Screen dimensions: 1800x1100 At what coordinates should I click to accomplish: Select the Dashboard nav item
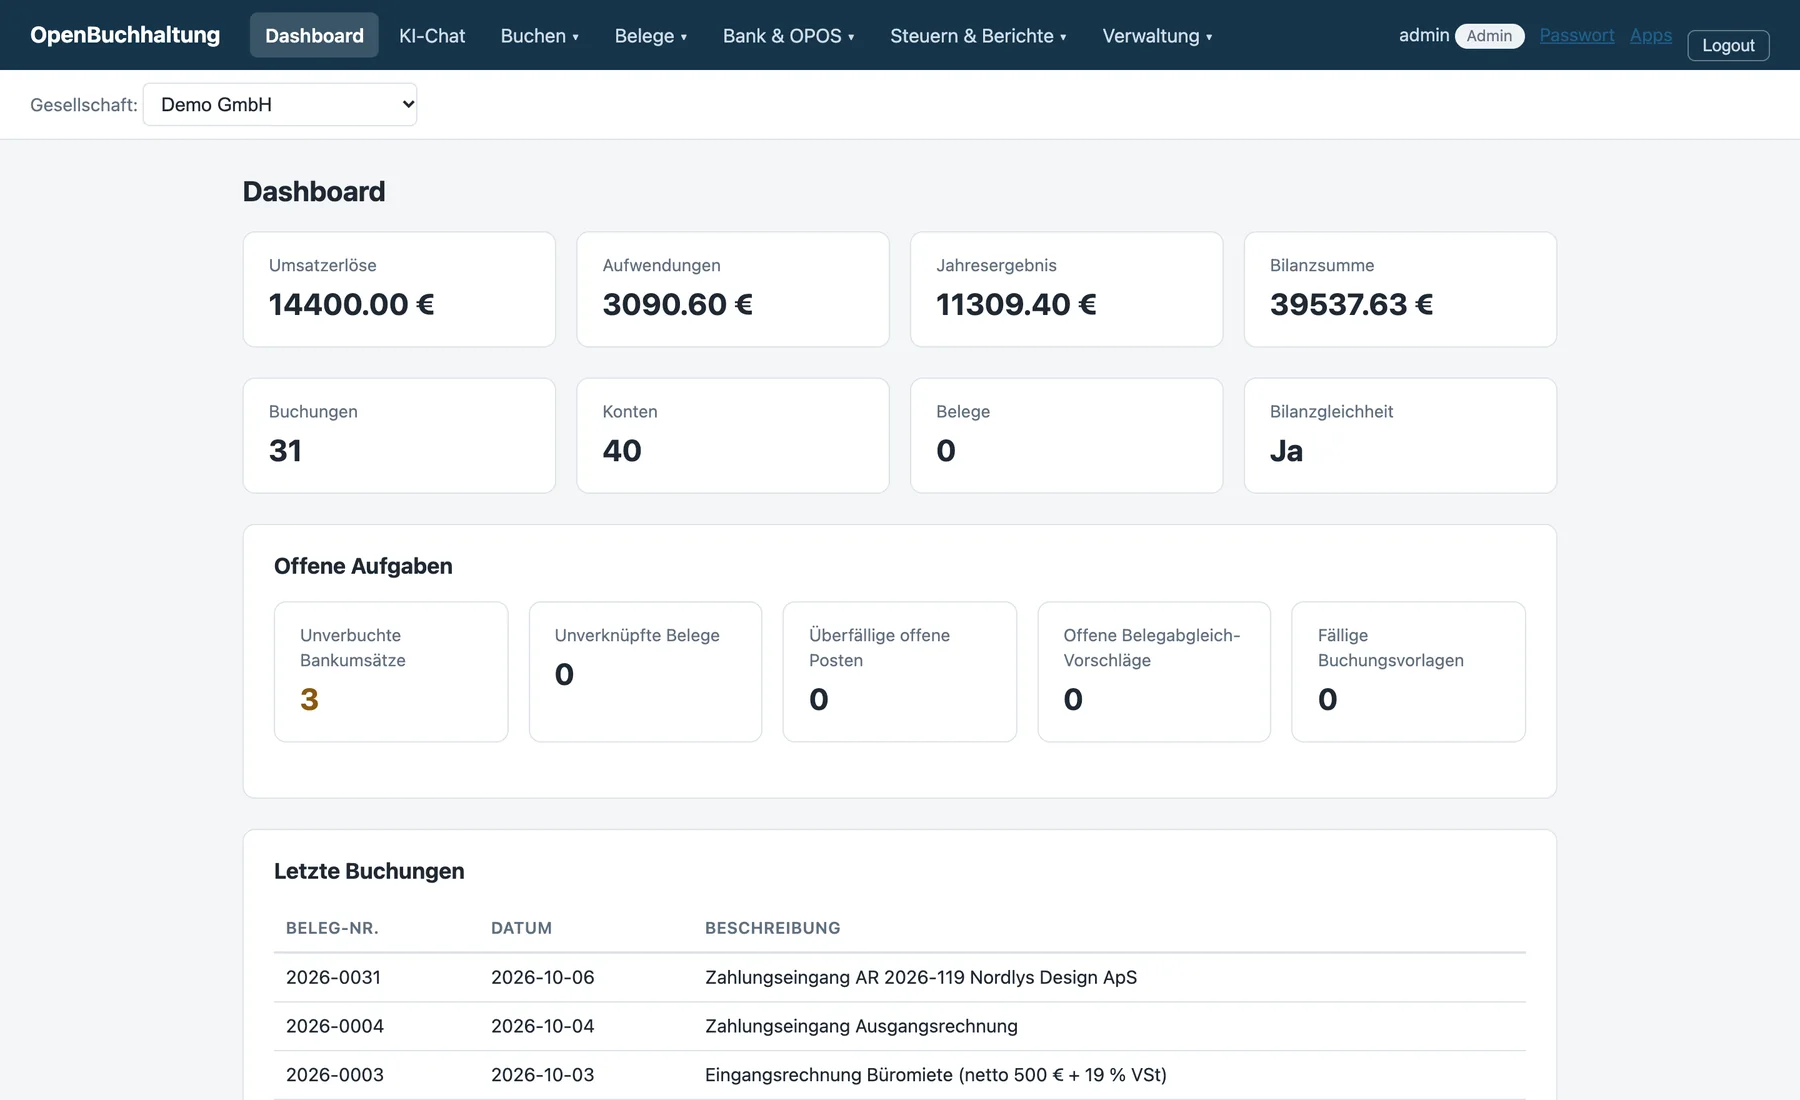(314, 35)
